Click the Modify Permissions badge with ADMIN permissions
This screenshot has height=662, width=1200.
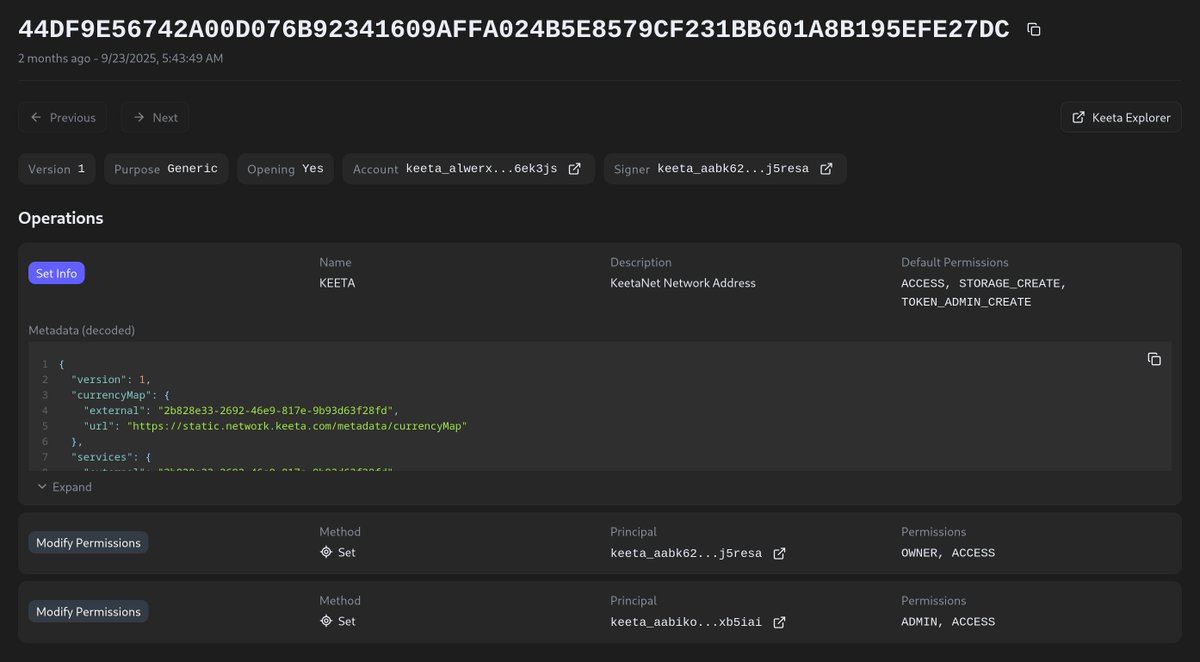click(x=88, y=611)
